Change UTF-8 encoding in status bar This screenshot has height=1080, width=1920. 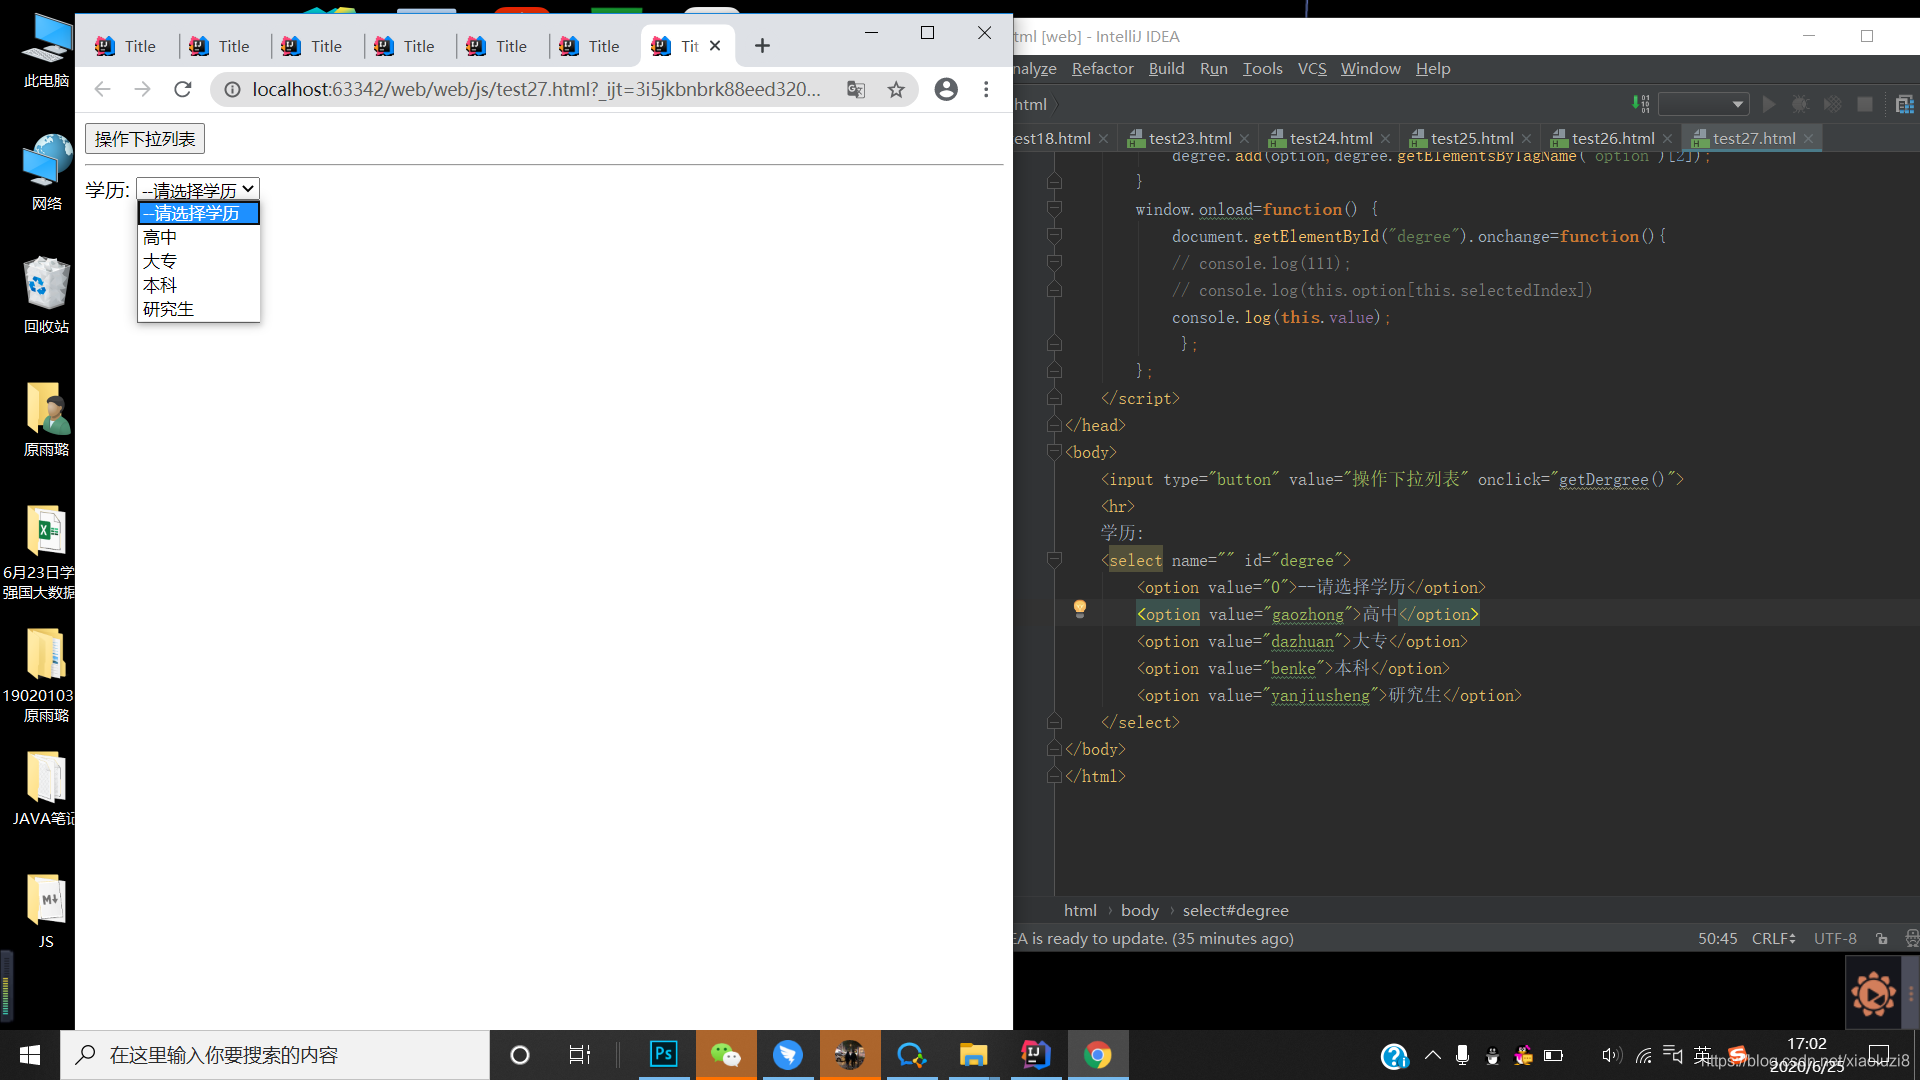(x=1835, y=938)
